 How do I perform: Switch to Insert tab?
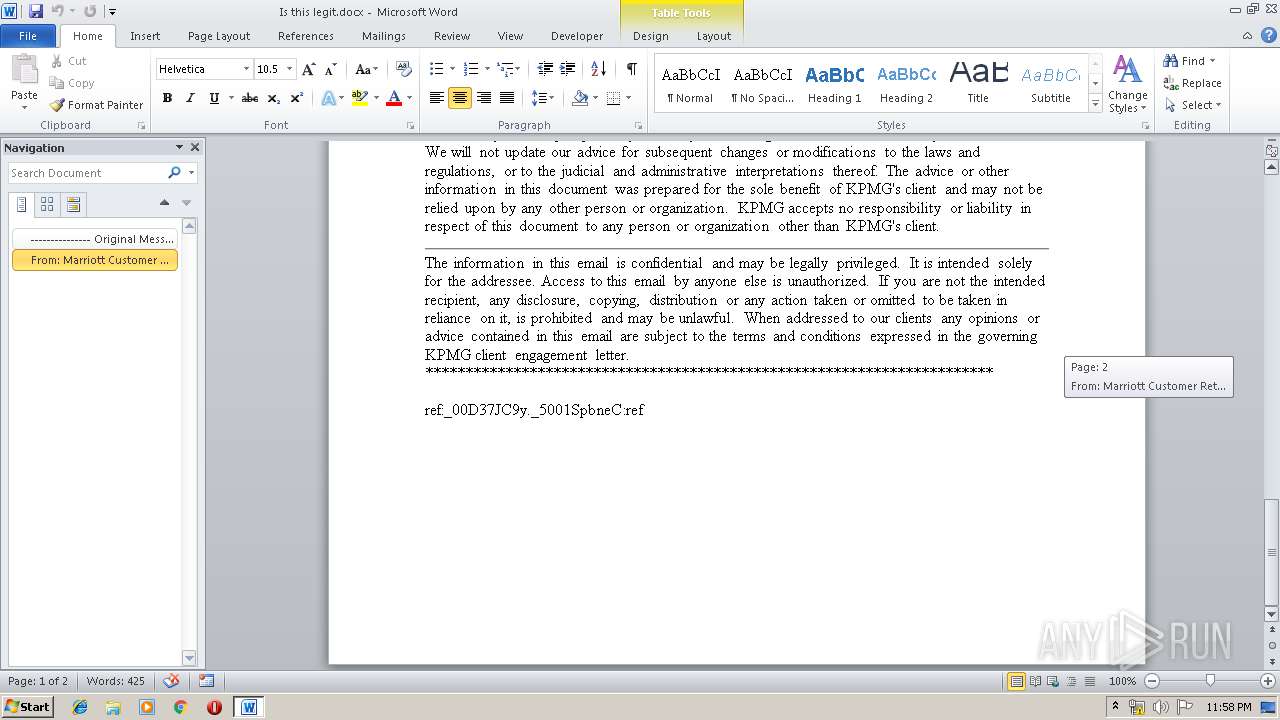coord(145,36)
